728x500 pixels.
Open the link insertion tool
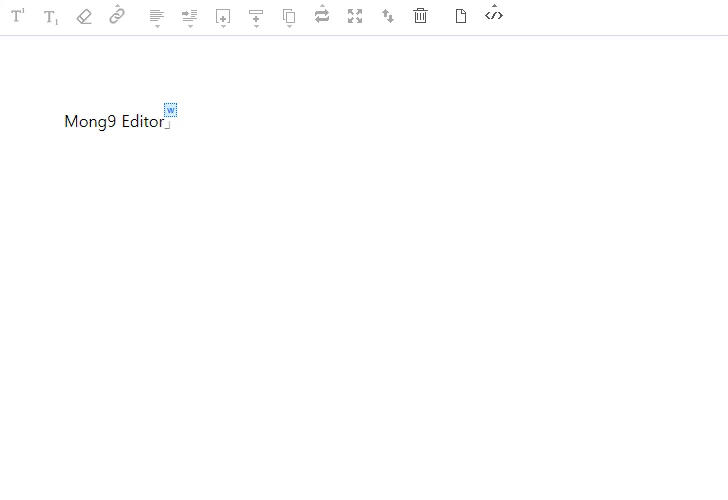117,15
